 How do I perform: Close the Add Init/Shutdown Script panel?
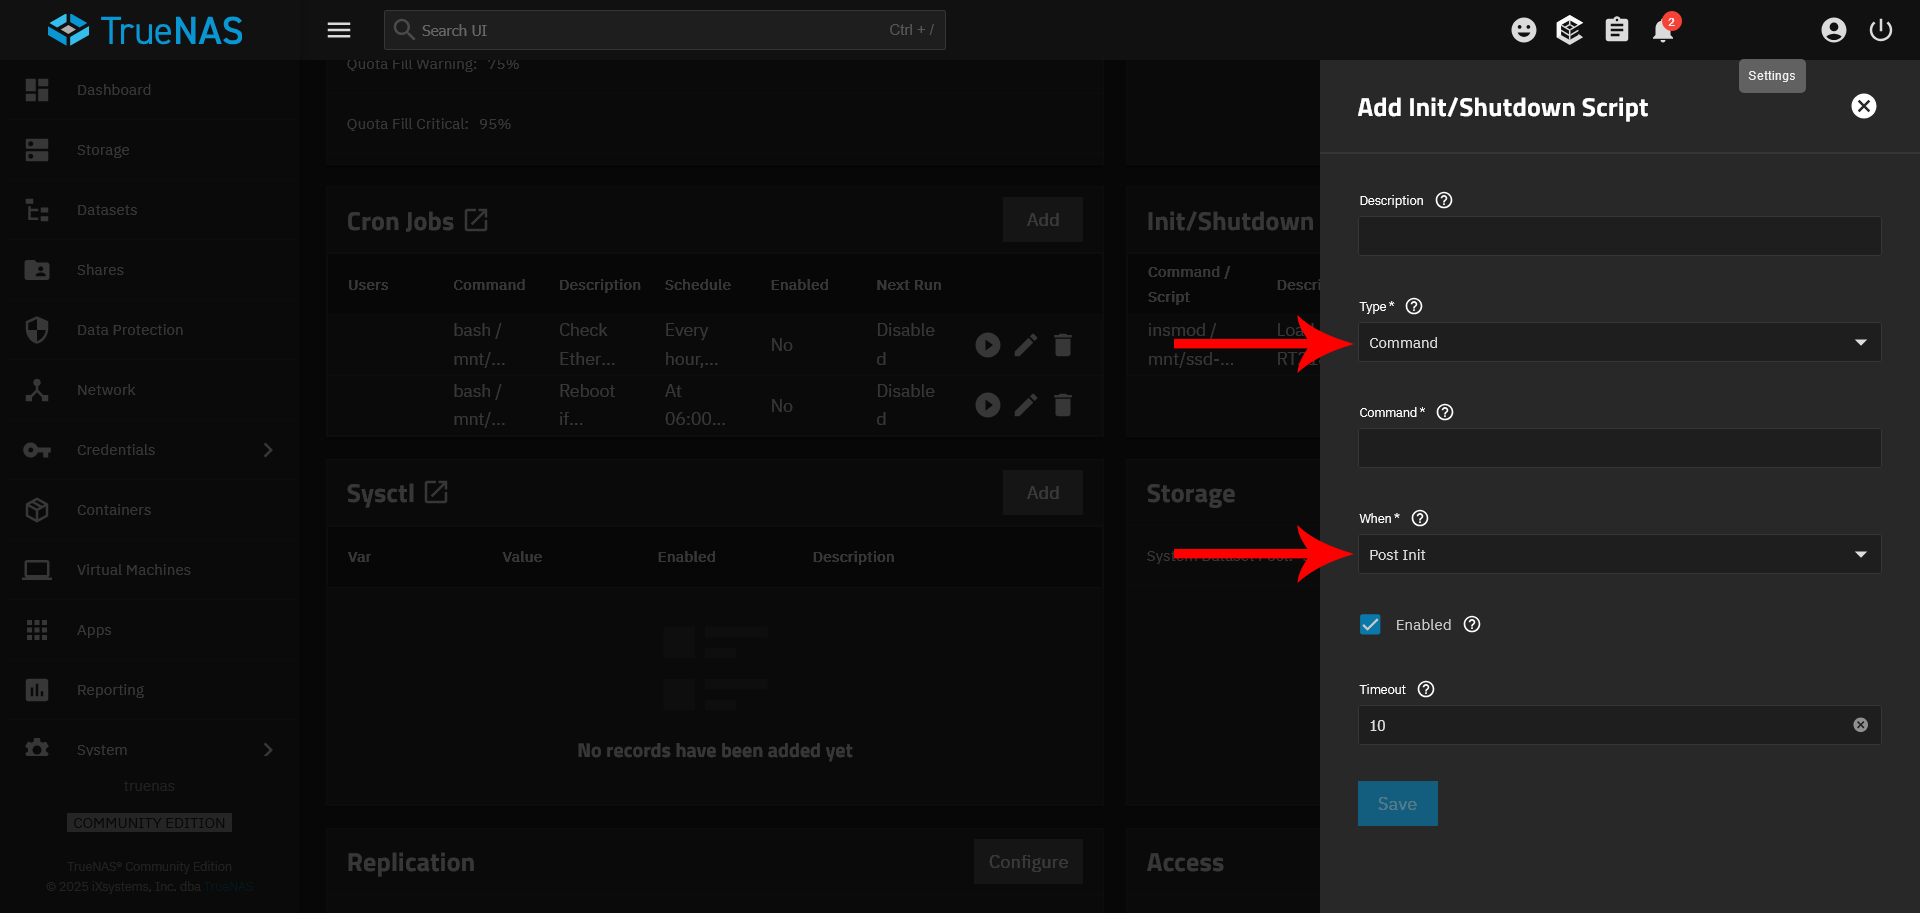[1864, 106]
